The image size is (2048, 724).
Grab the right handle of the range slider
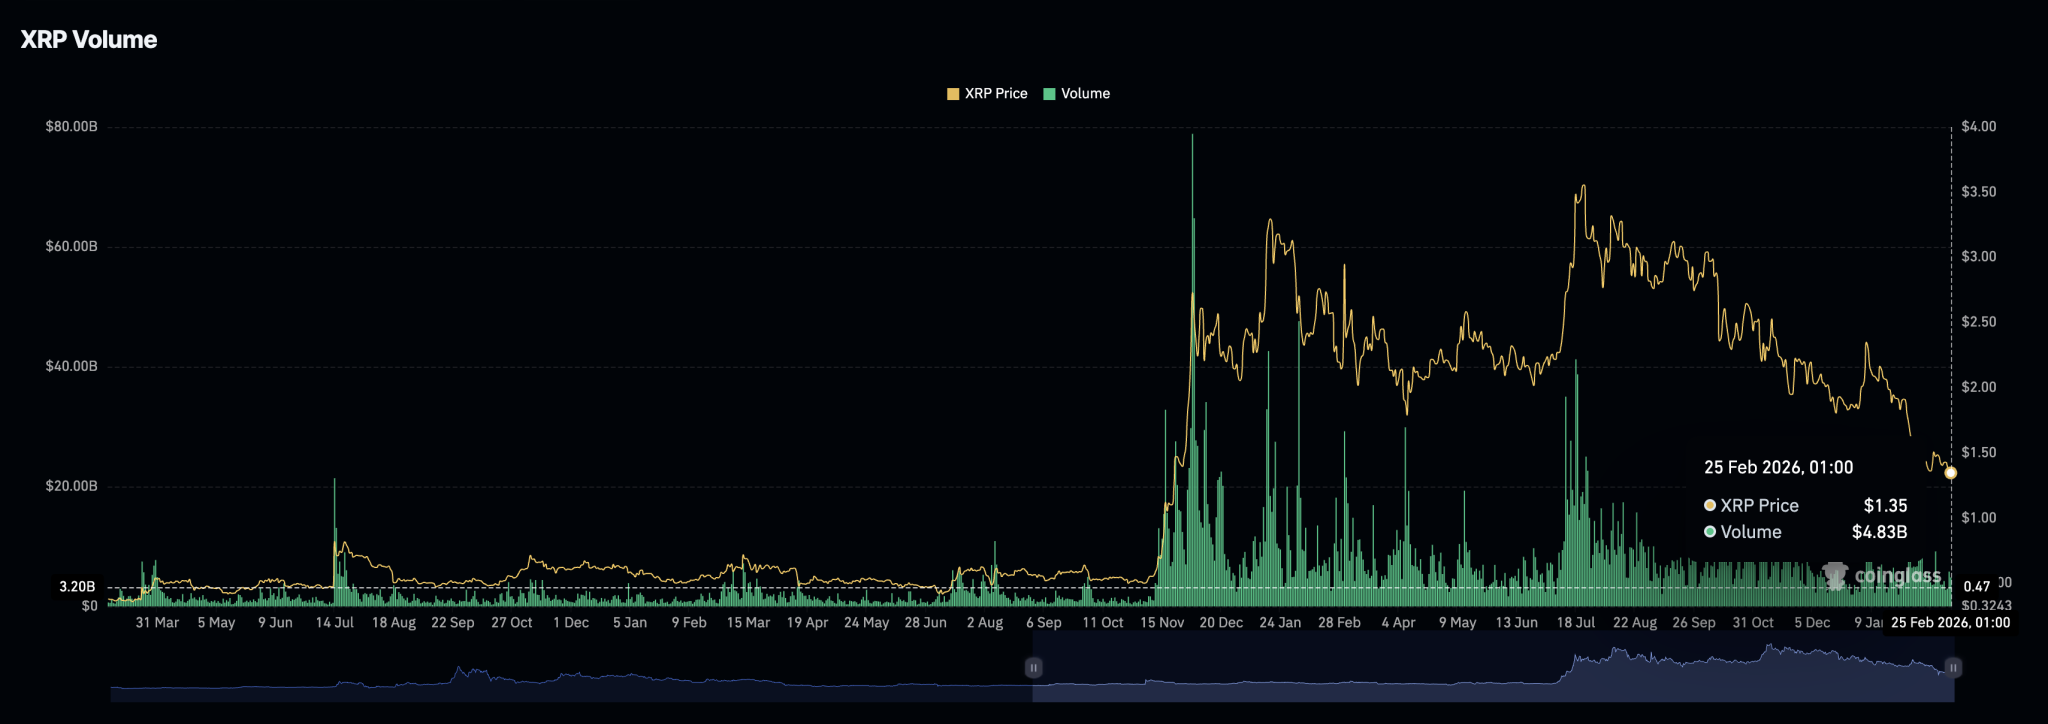pyautogui.click(x=1952, y=667)
